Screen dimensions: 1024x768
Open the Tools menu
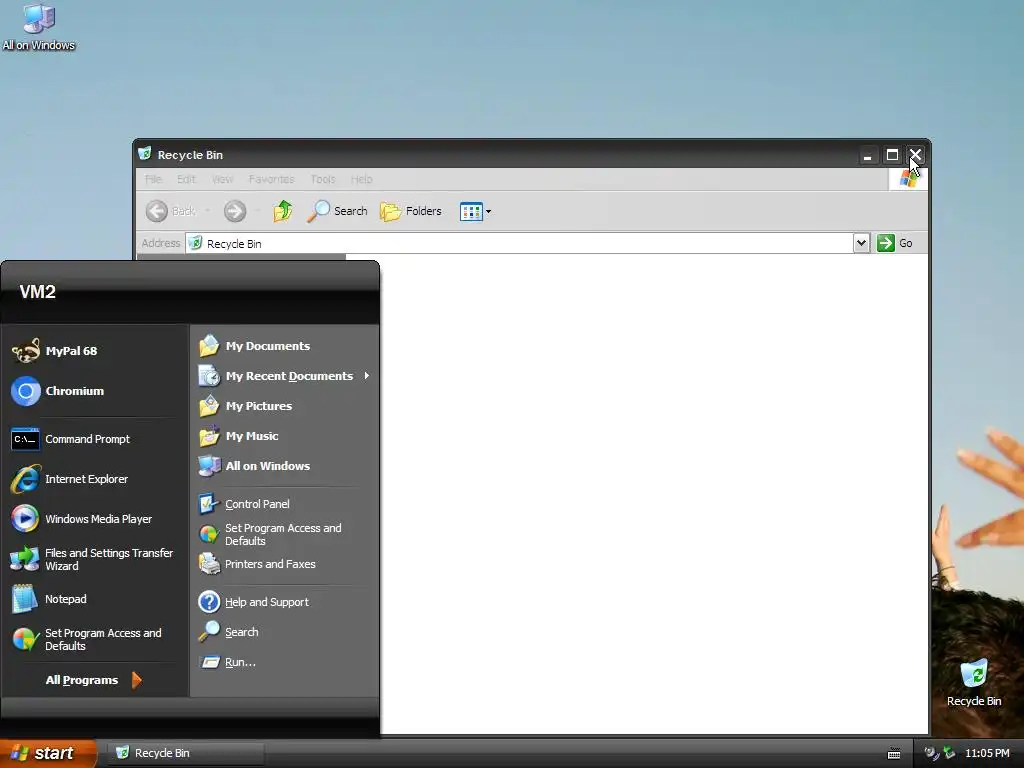coord(323,179)
